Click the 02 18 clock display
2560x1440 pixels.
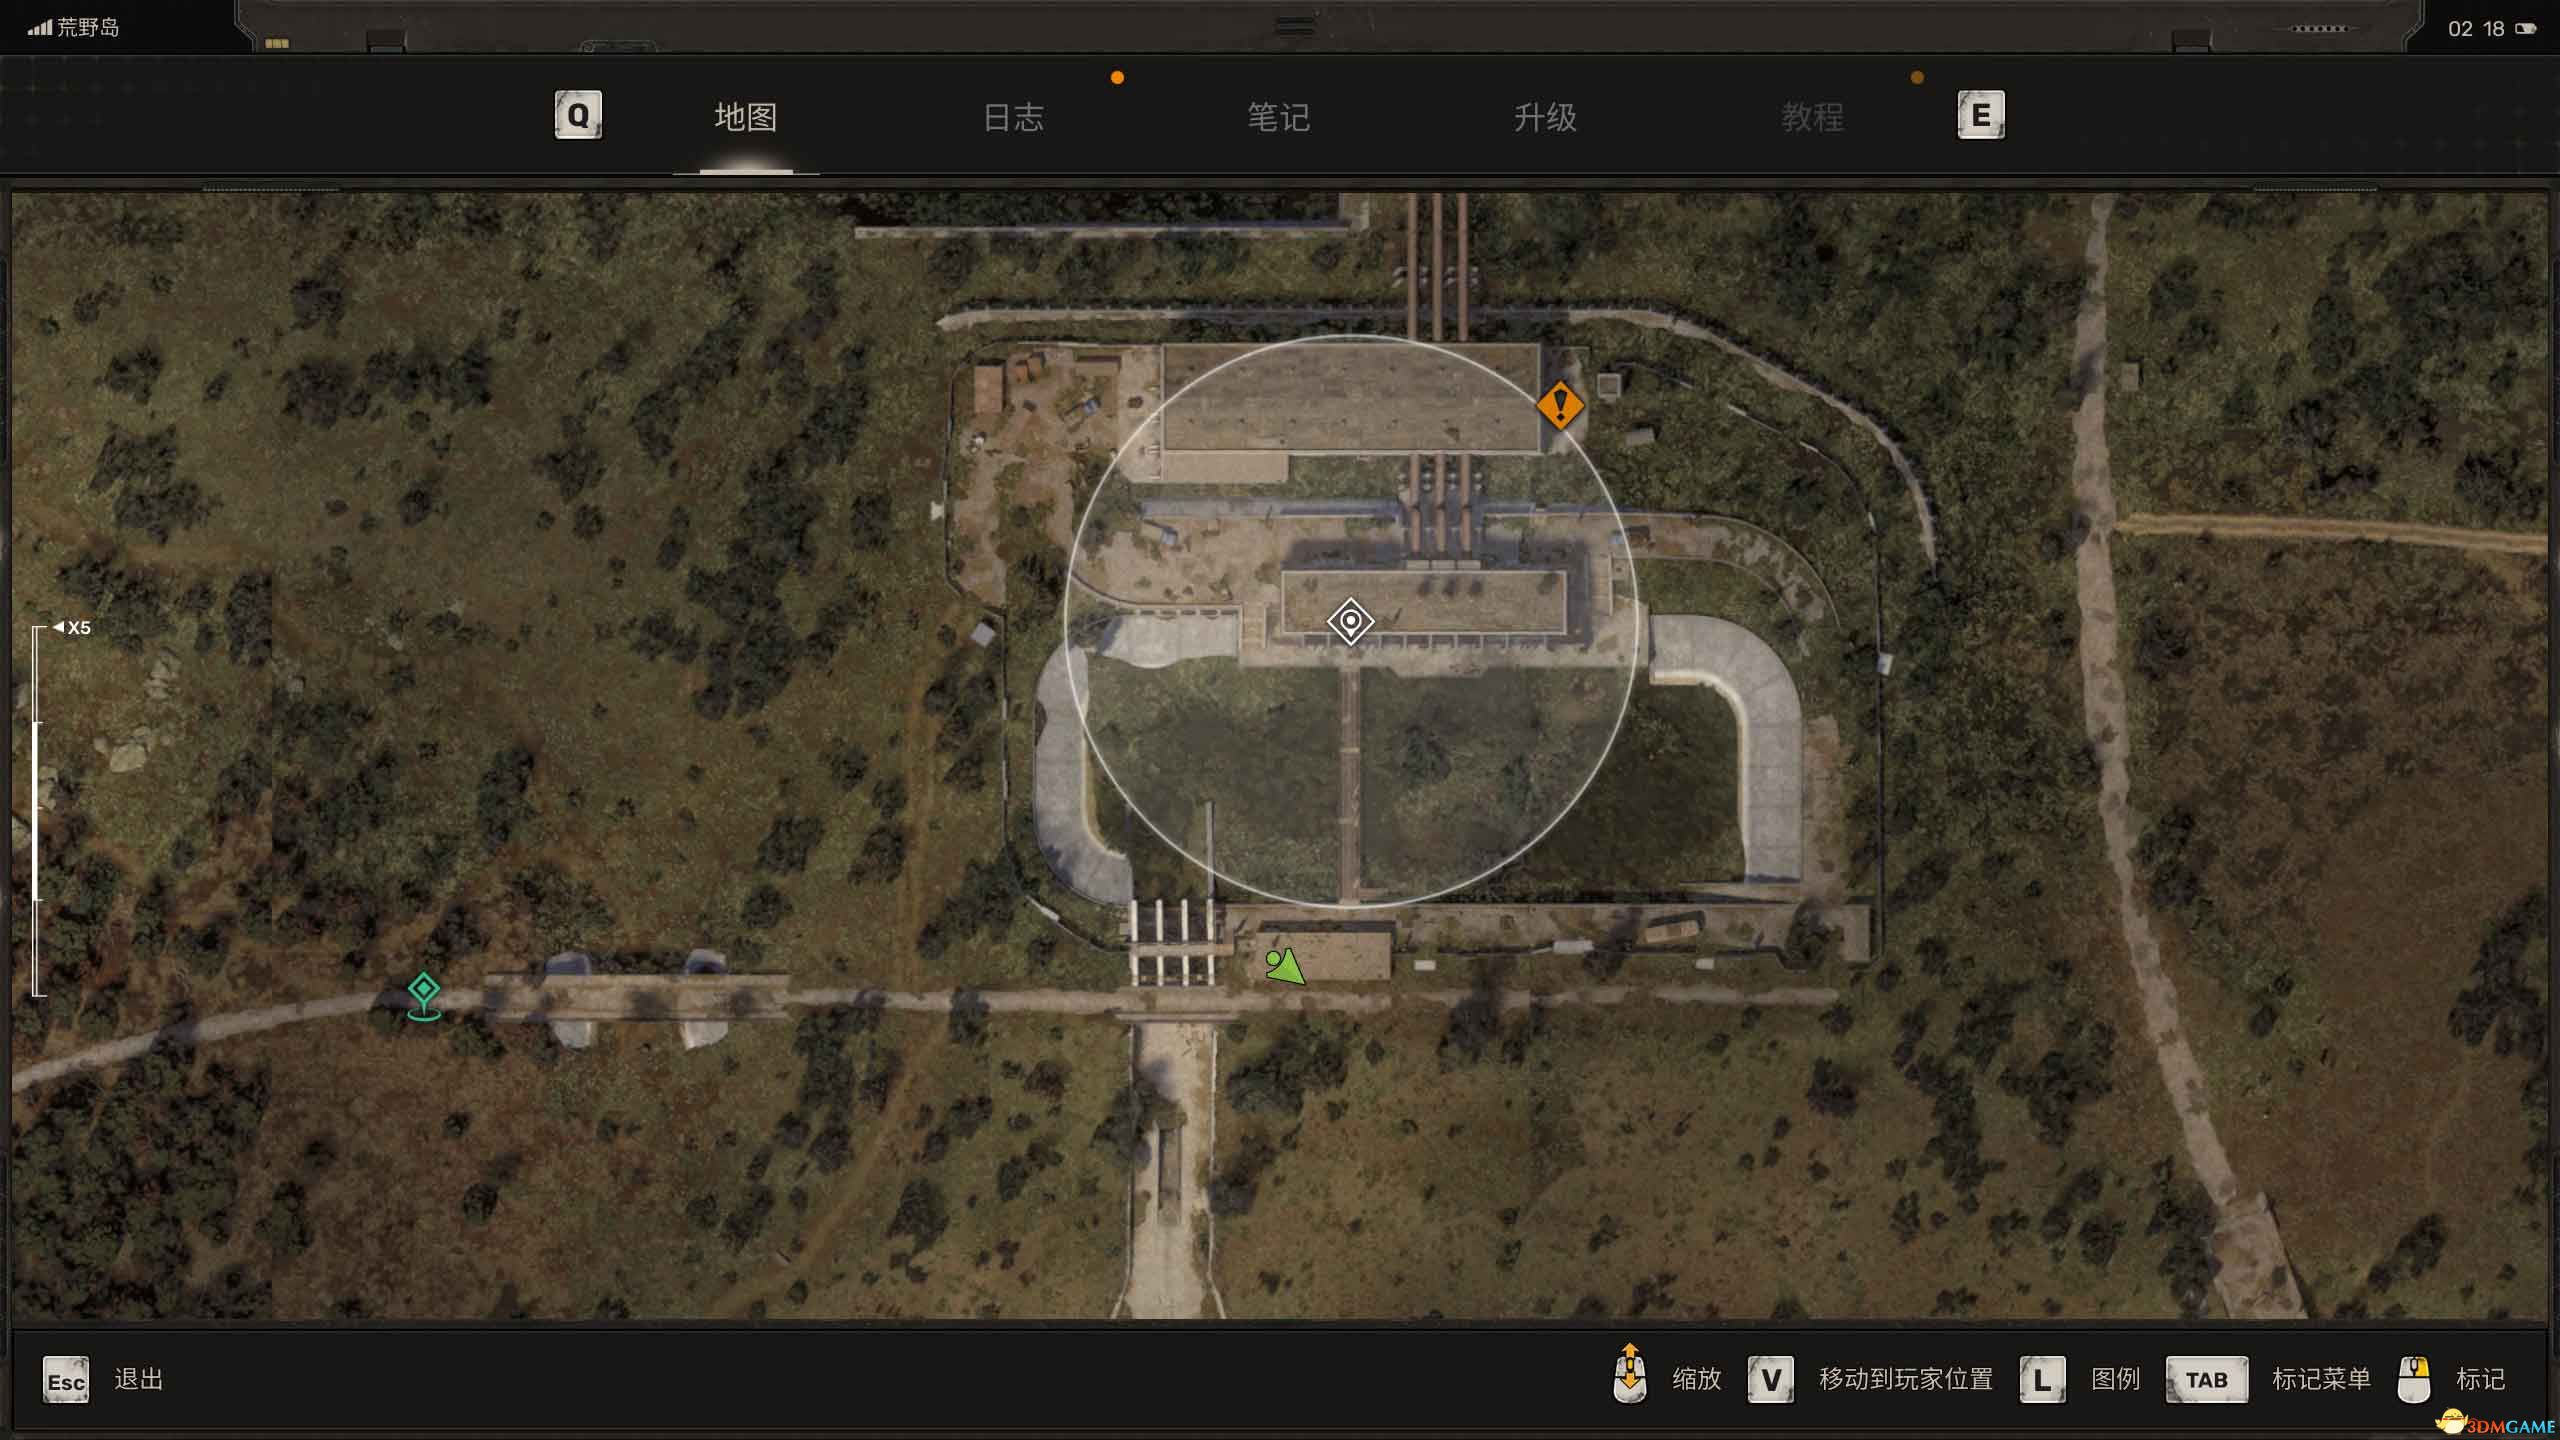coord(2476,29)
